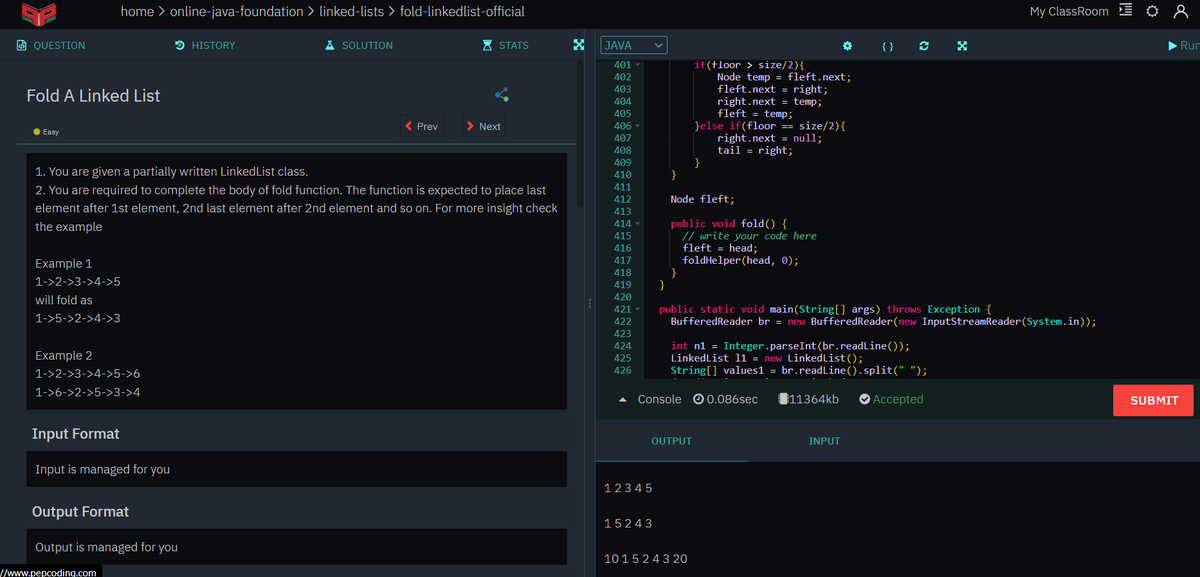Switch to the HISTORY tab
This screenshot has height=577, width=1200.
click(205, 45)
